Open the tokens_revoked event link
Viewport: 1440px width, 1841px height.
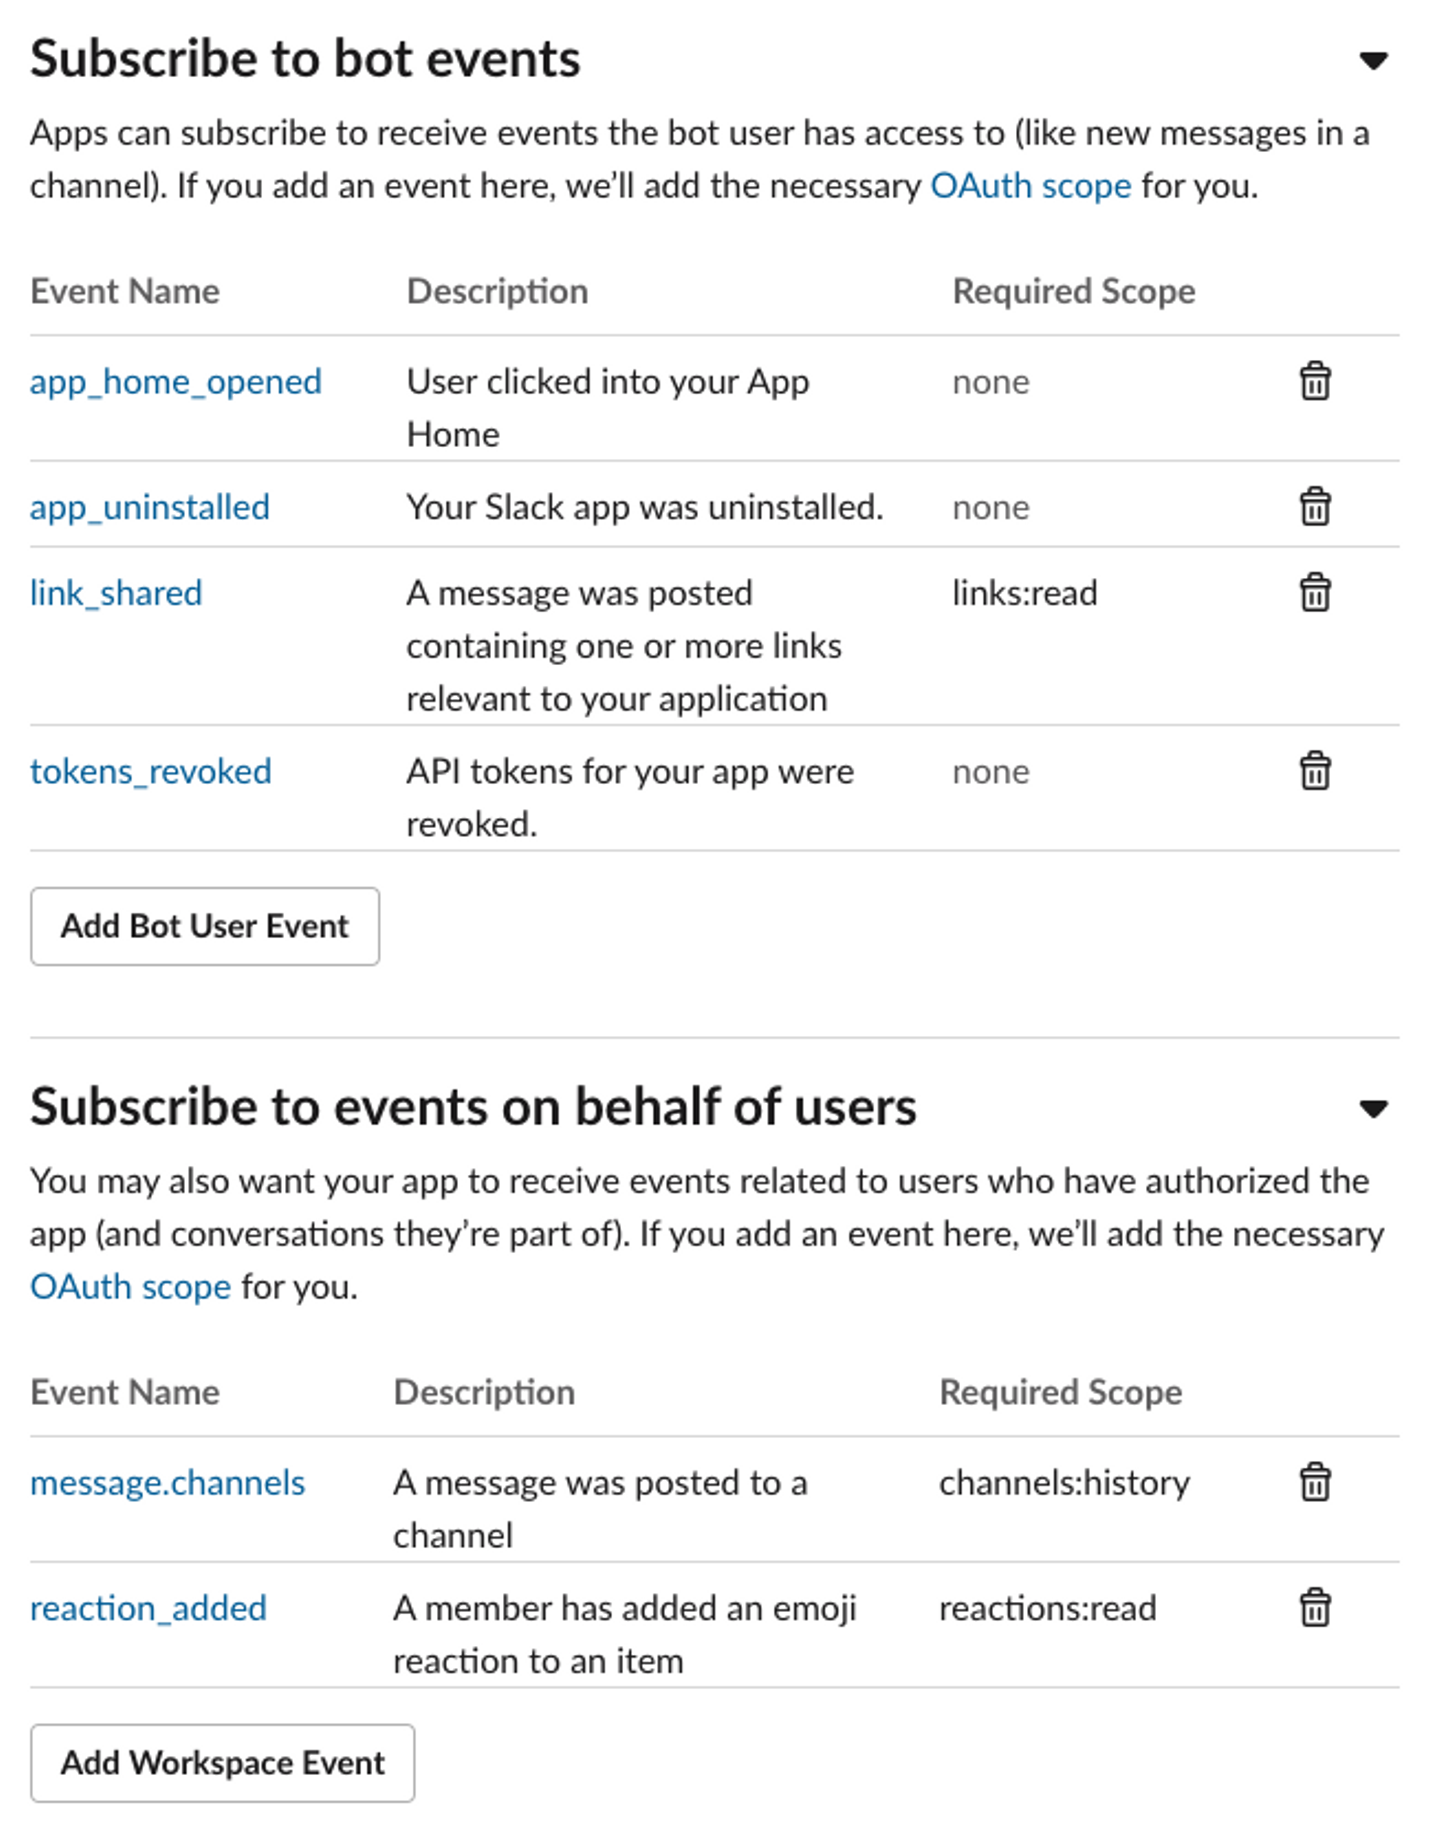coord(151,772)
